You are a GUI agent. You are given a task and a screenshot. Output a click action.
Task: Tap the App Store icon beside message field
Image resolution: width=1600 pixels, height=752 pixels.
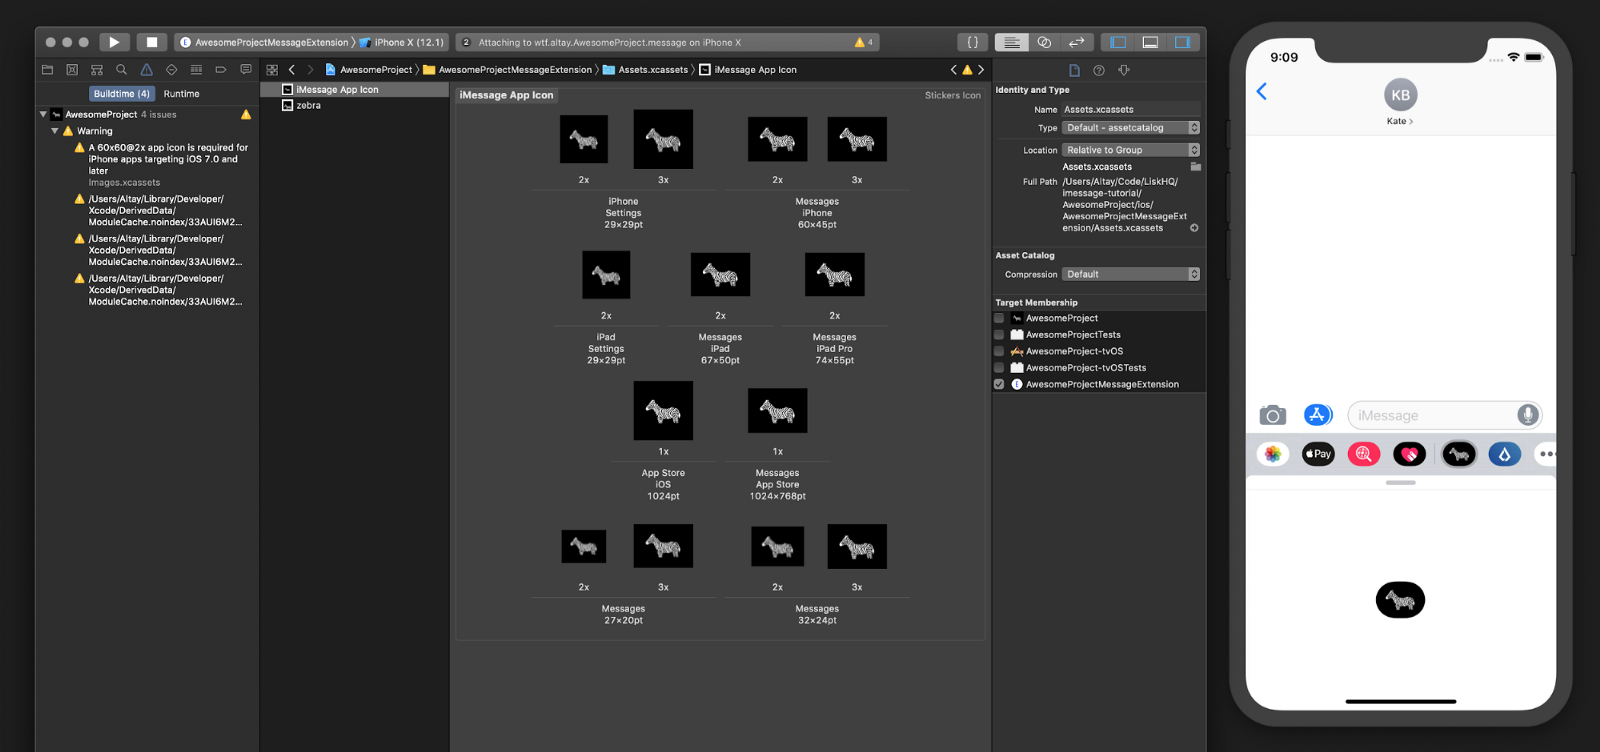(x=1318, y=415)
